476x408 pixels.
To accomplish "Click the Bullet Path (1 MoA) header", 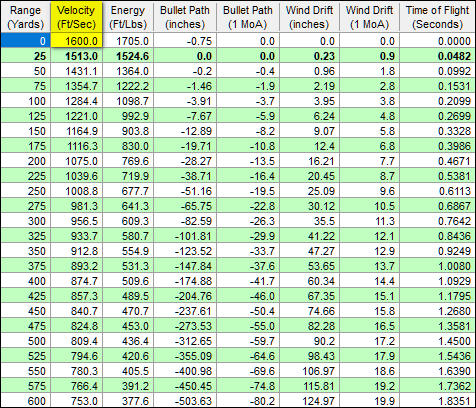I will coord(248,17).
